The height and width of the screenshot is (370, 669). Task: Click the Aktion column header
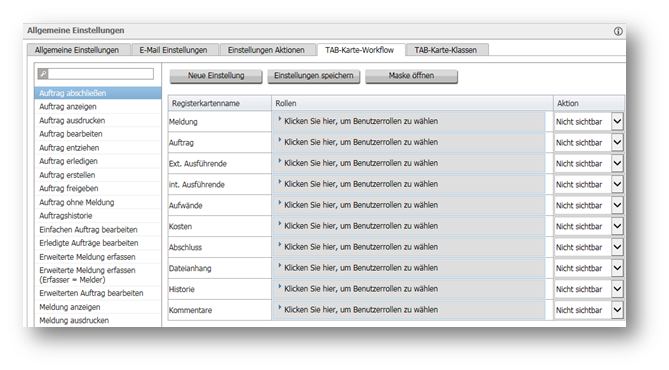(589, 103)
